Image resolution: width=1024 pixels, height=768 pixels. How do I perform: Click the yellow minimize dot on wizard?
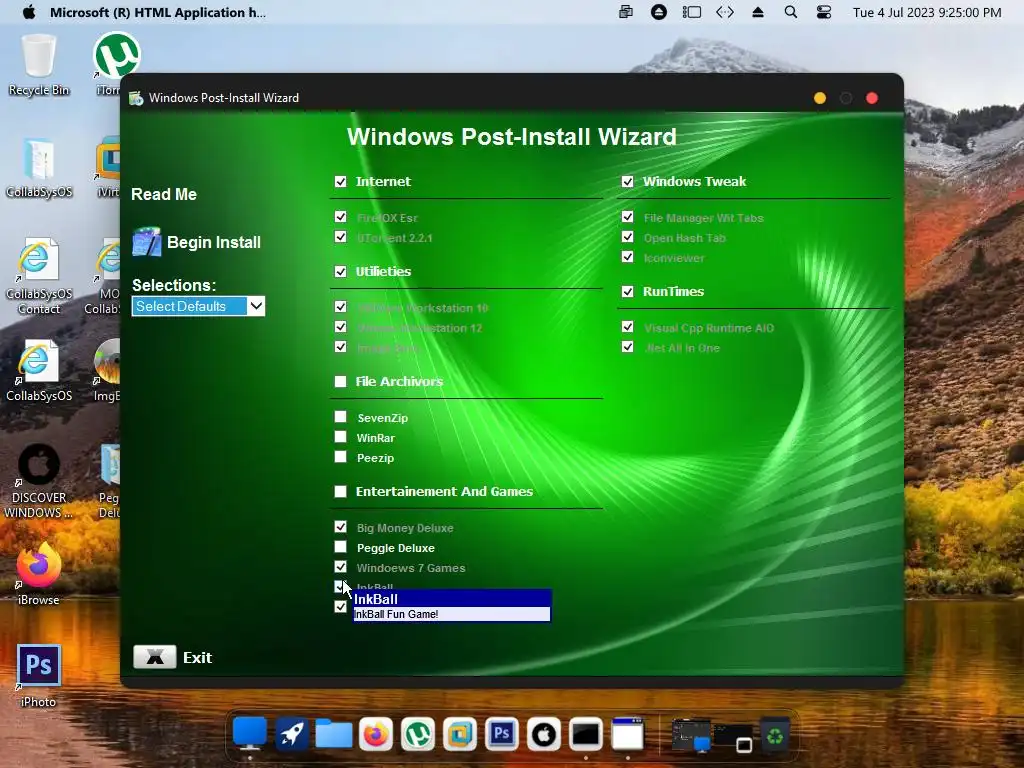pos(820,98)
